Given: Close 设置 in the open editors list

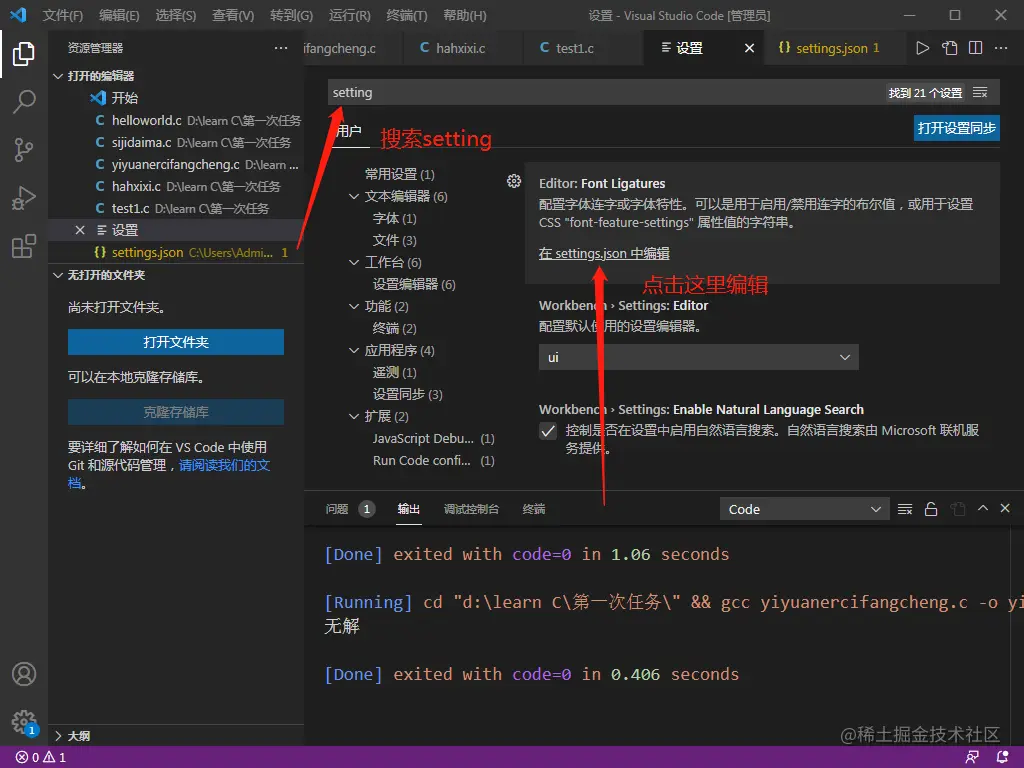Looking at the screenshot, I should coord(80,230).
